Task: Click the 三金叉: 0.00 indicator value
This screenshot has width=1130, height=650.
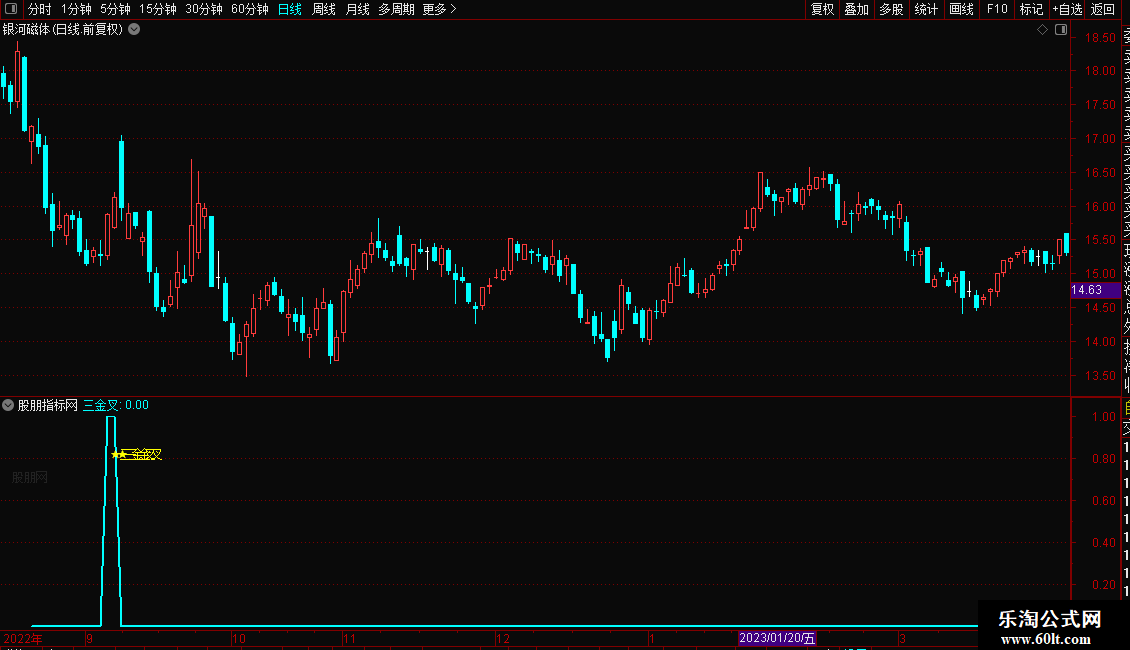Action: click(x=116, y=405)
